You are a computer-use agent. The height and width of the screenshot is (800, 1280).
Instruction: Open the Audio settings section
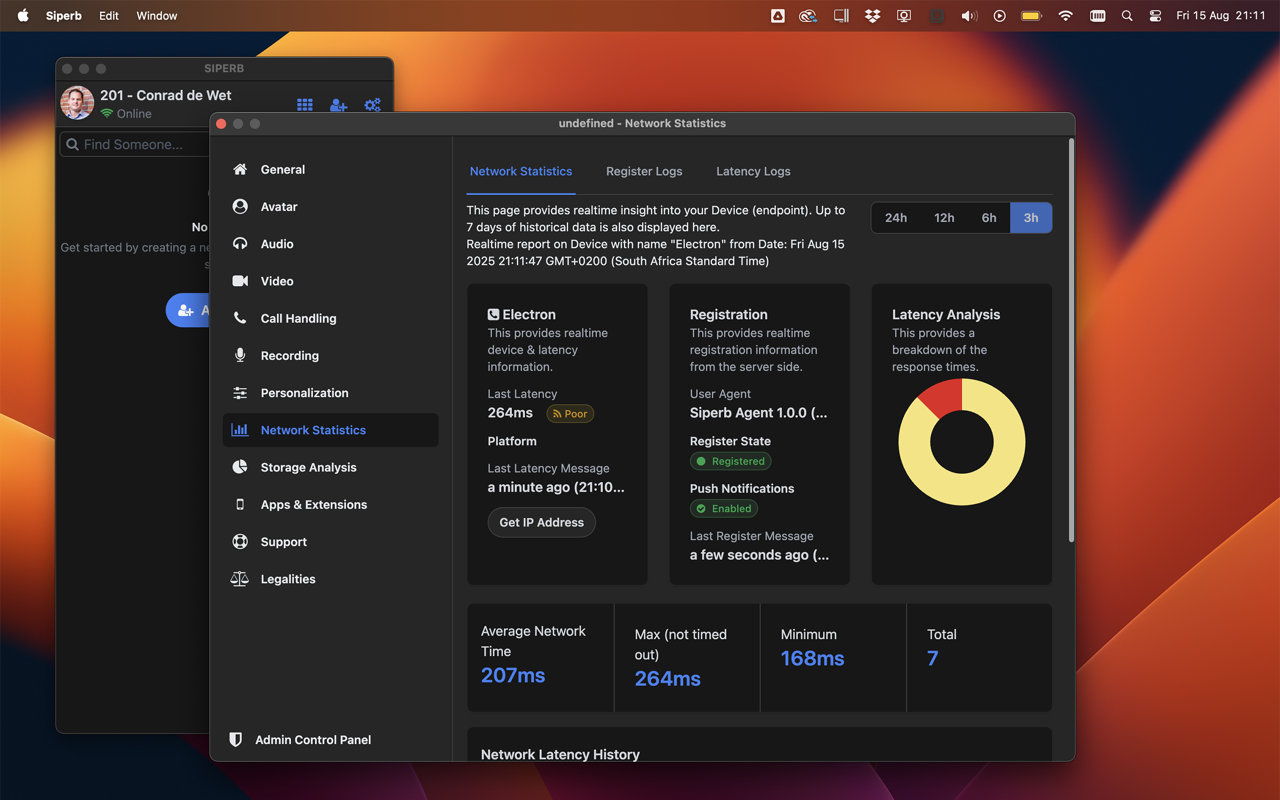point(277,244)
